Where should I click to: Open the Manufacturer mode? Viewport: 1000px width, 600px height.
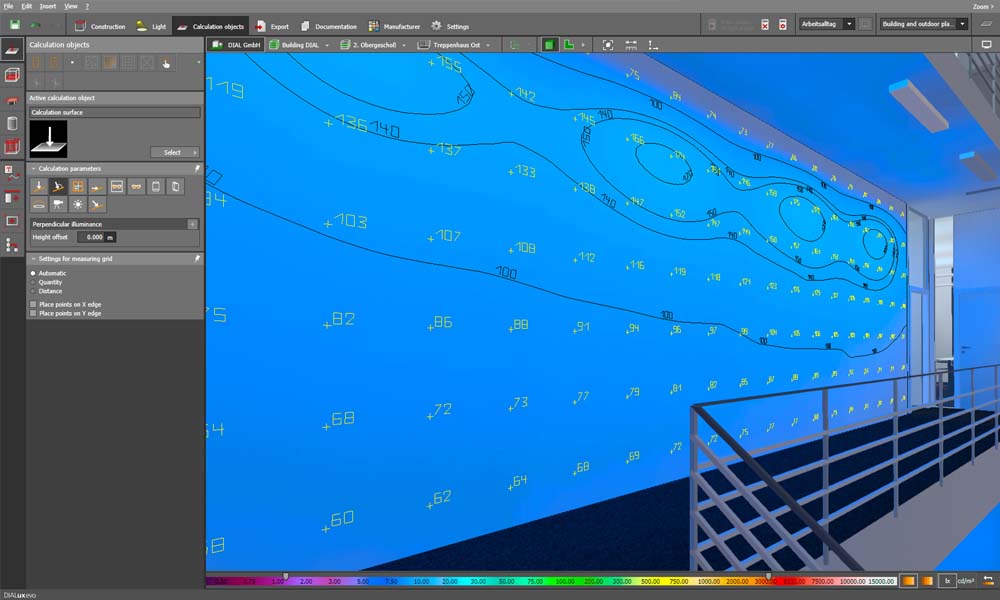point(394,26)
